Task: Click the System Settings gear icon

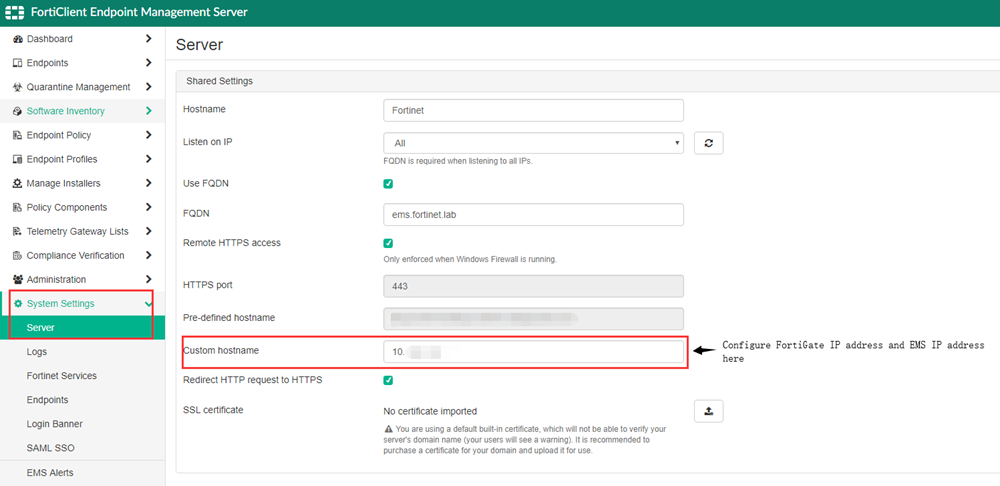Action: (x=18, y=304)
